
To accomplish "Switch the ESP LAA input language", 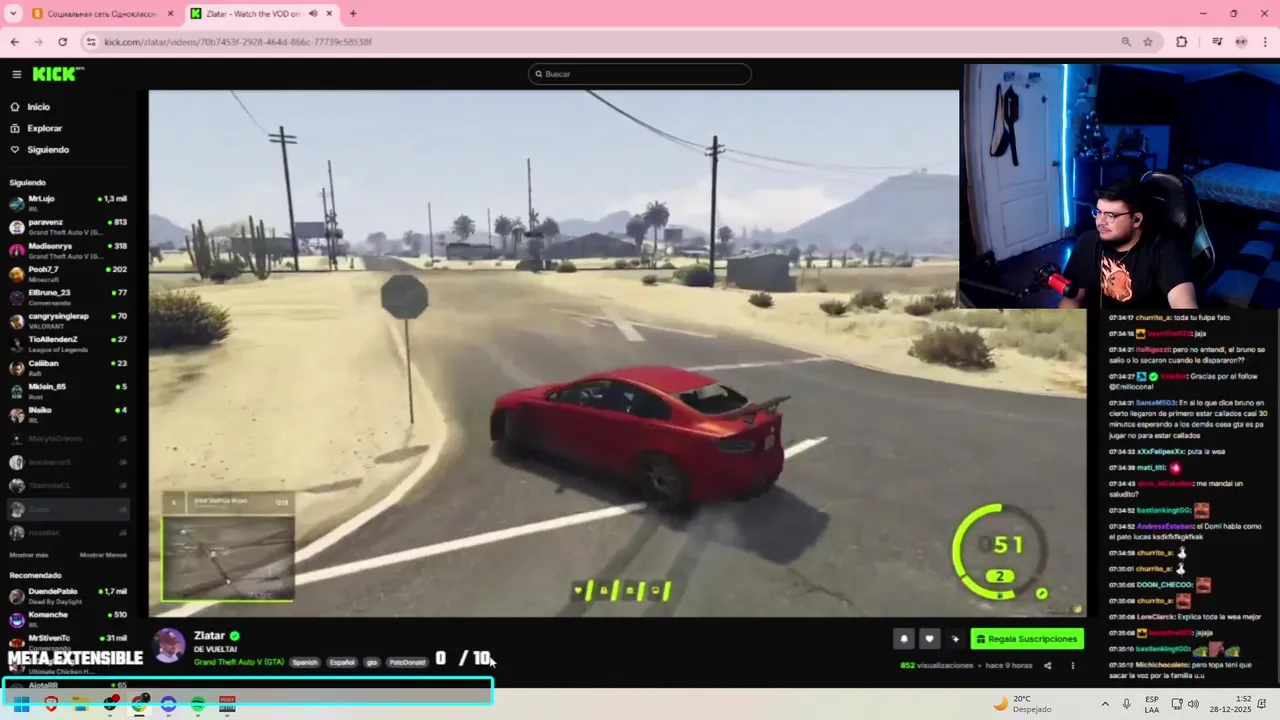I will click(1152, 704).
